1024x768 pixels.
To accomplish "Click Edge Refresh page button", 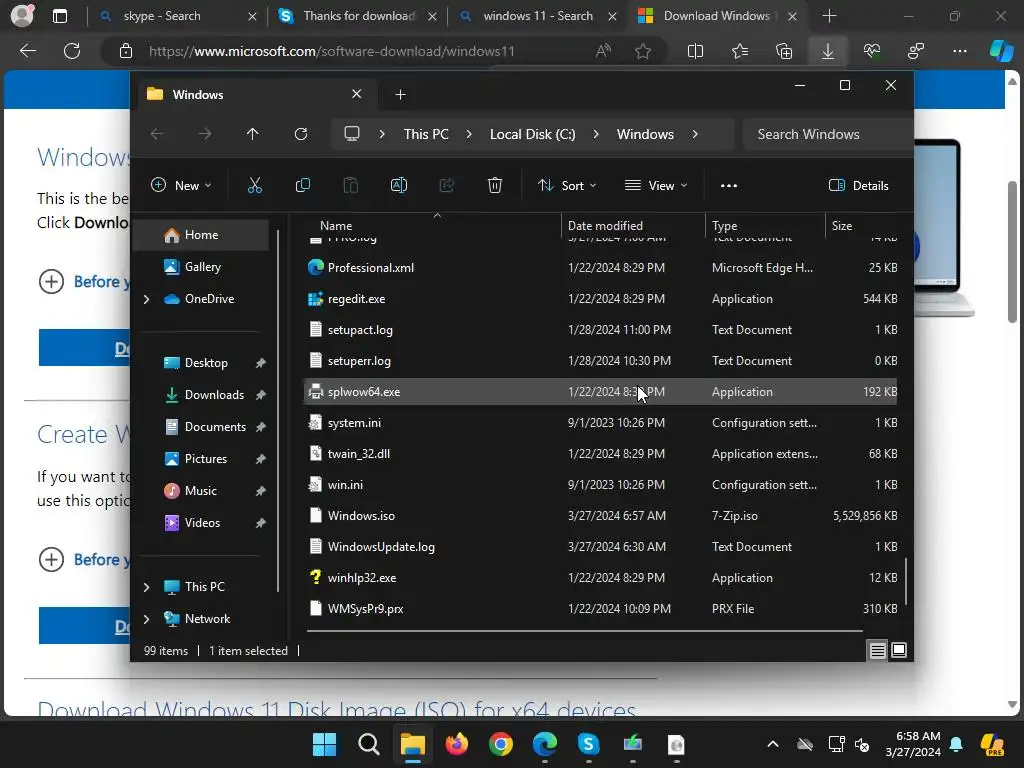I will (72, 51).
